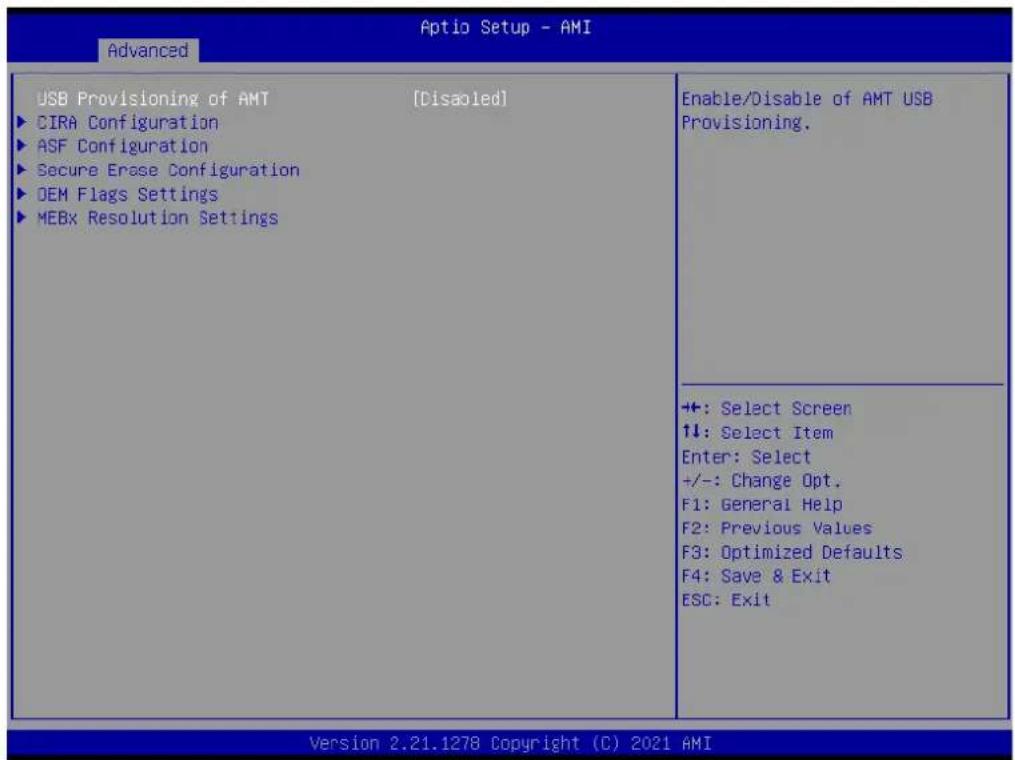Select USB Provisioning of AMT option
This screenshot has width=1015, height=760.
153,98
